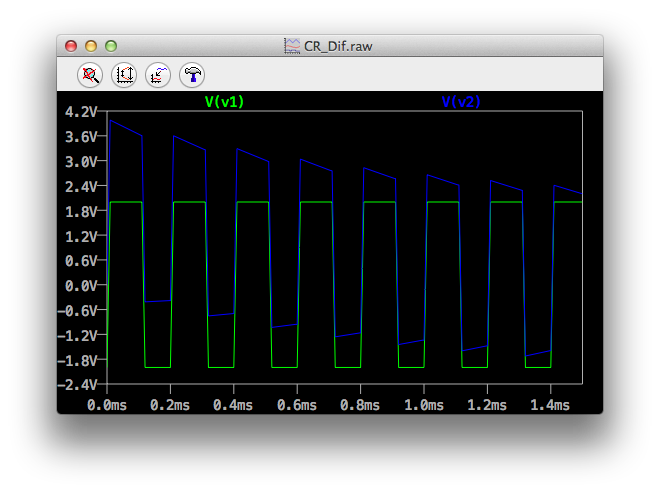Image resolution: width=660 pixels, height=493 pixels.
Task: Click the 0.0ms label on time axis
Action: 108,405
